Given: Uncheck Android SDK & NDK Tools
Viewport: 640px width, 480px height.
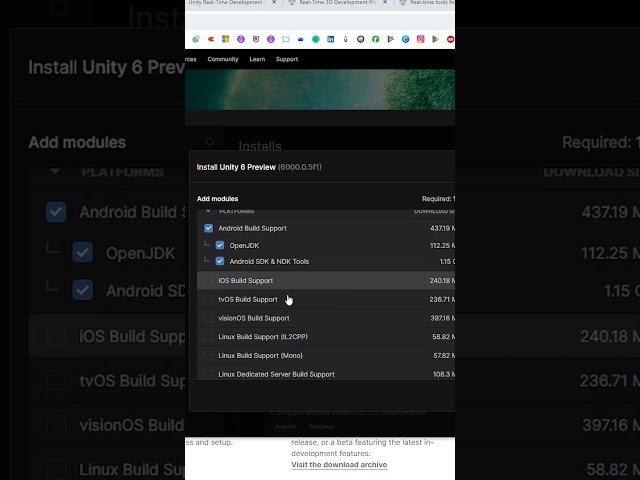Looking at the screenshot, I should tap(220, 261).
